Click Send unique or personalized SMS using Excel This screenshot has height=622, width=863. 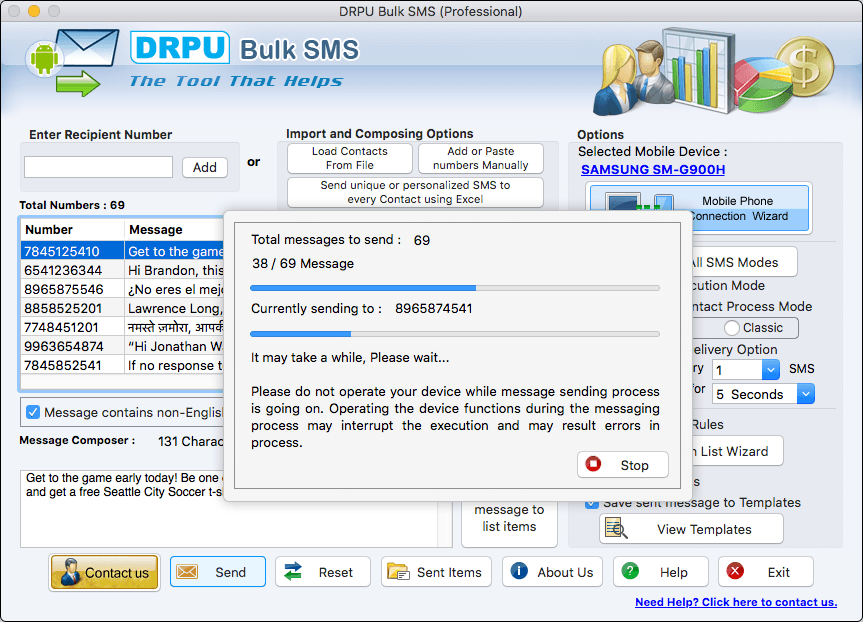(x=415, y=192)
